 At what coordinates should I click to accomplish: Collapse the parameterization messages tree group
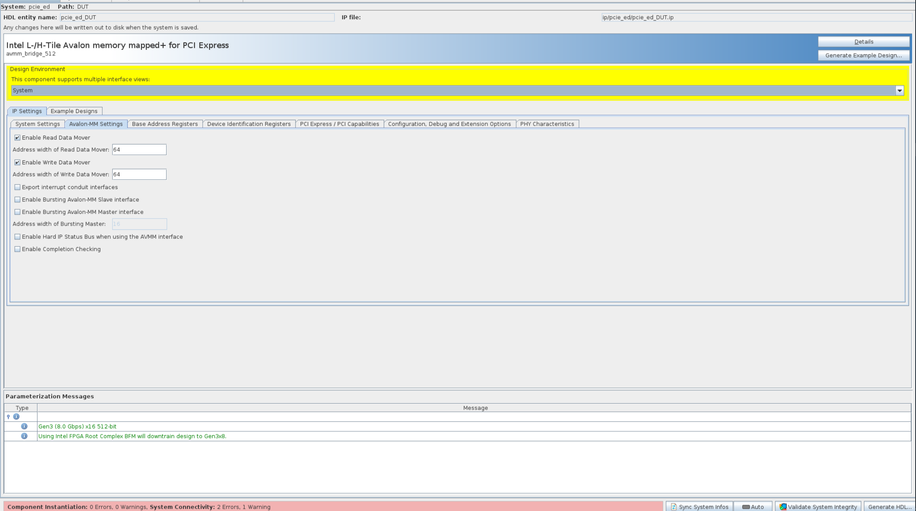tap(8, 417)
